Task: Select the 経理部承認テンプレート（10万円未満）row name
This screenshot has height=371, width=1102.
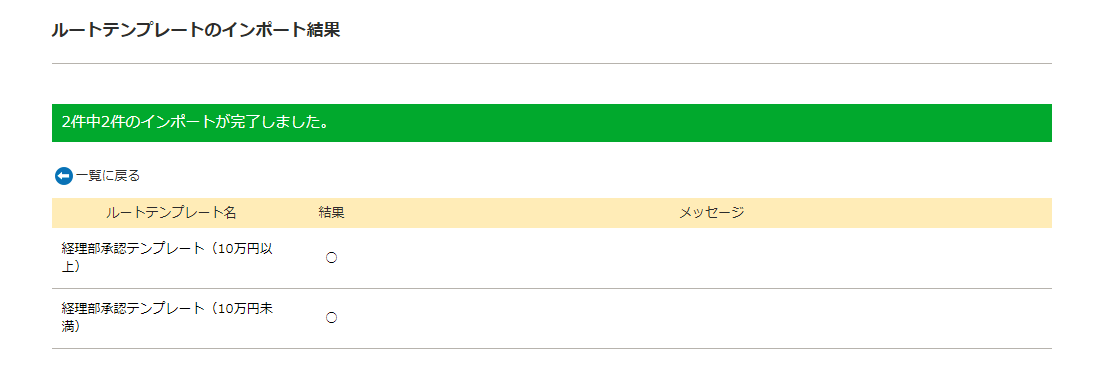Action: click(x=167, y=318)
